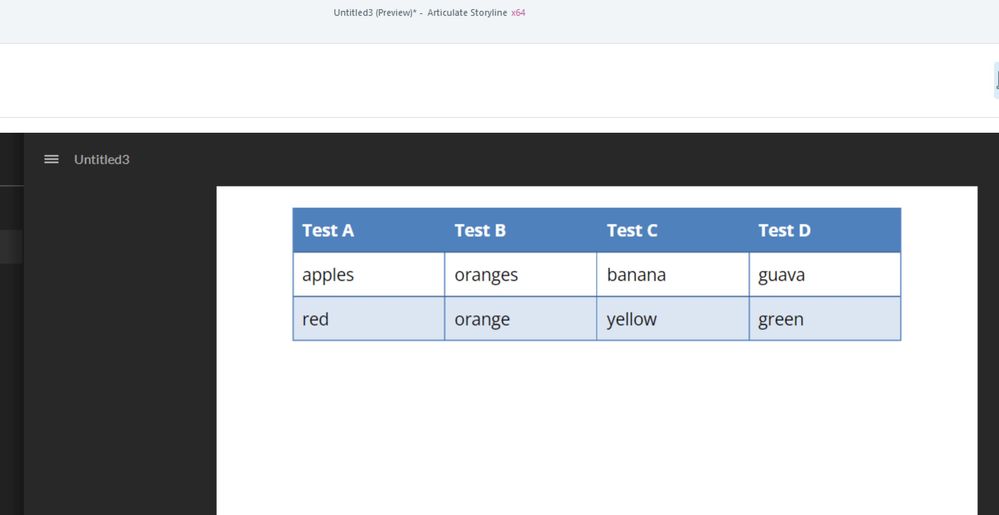Image resolution: width=999 pixels, height=515 pixels.
Task: Select the Test D header cell
Action: click(824, 230)
